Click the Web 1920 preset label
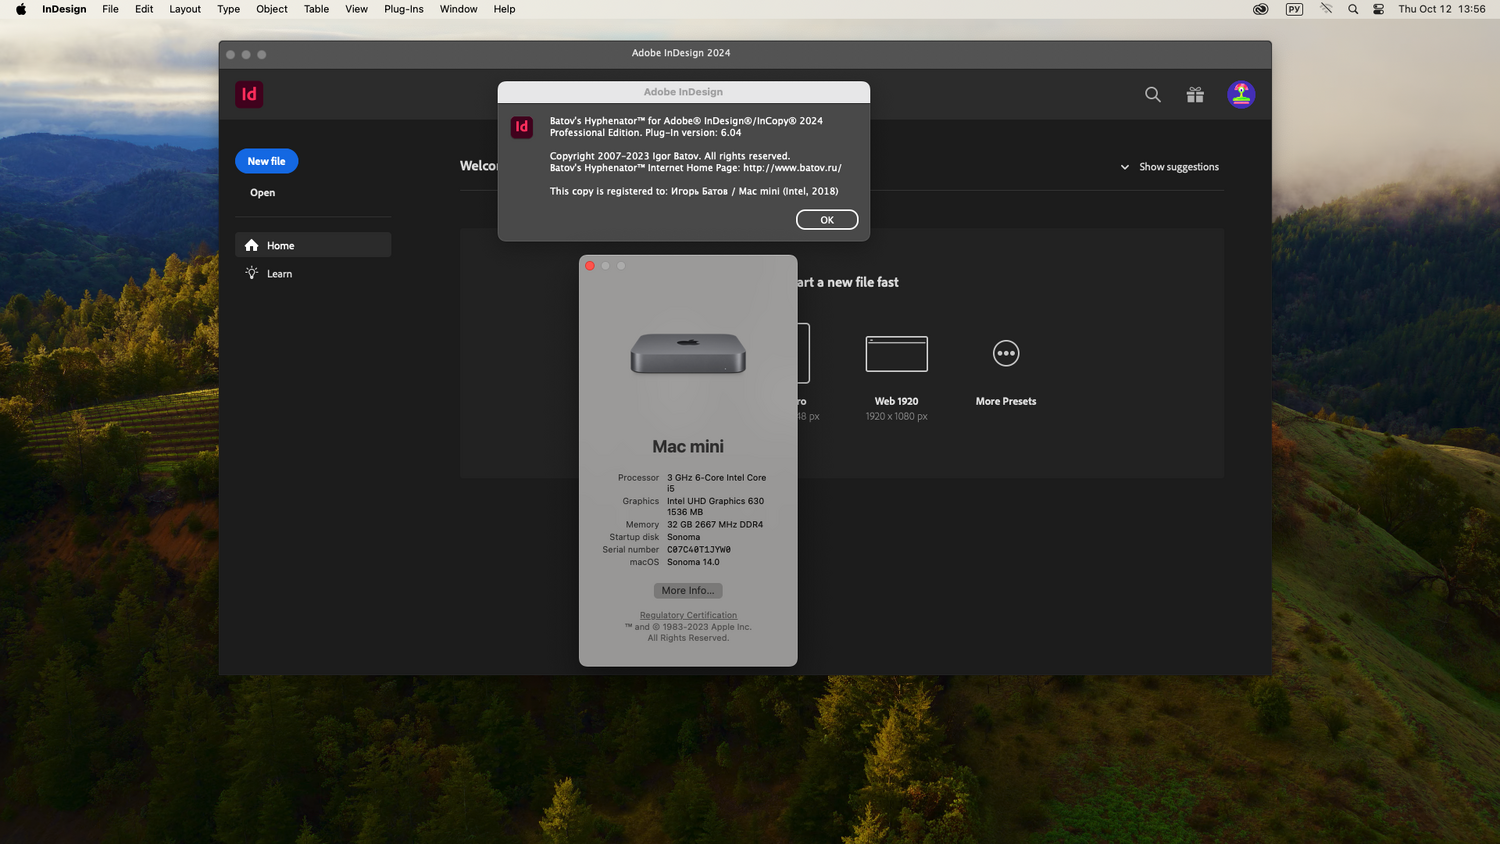The height and width of the screenshot is (844, 1500). tap(896, 401)
